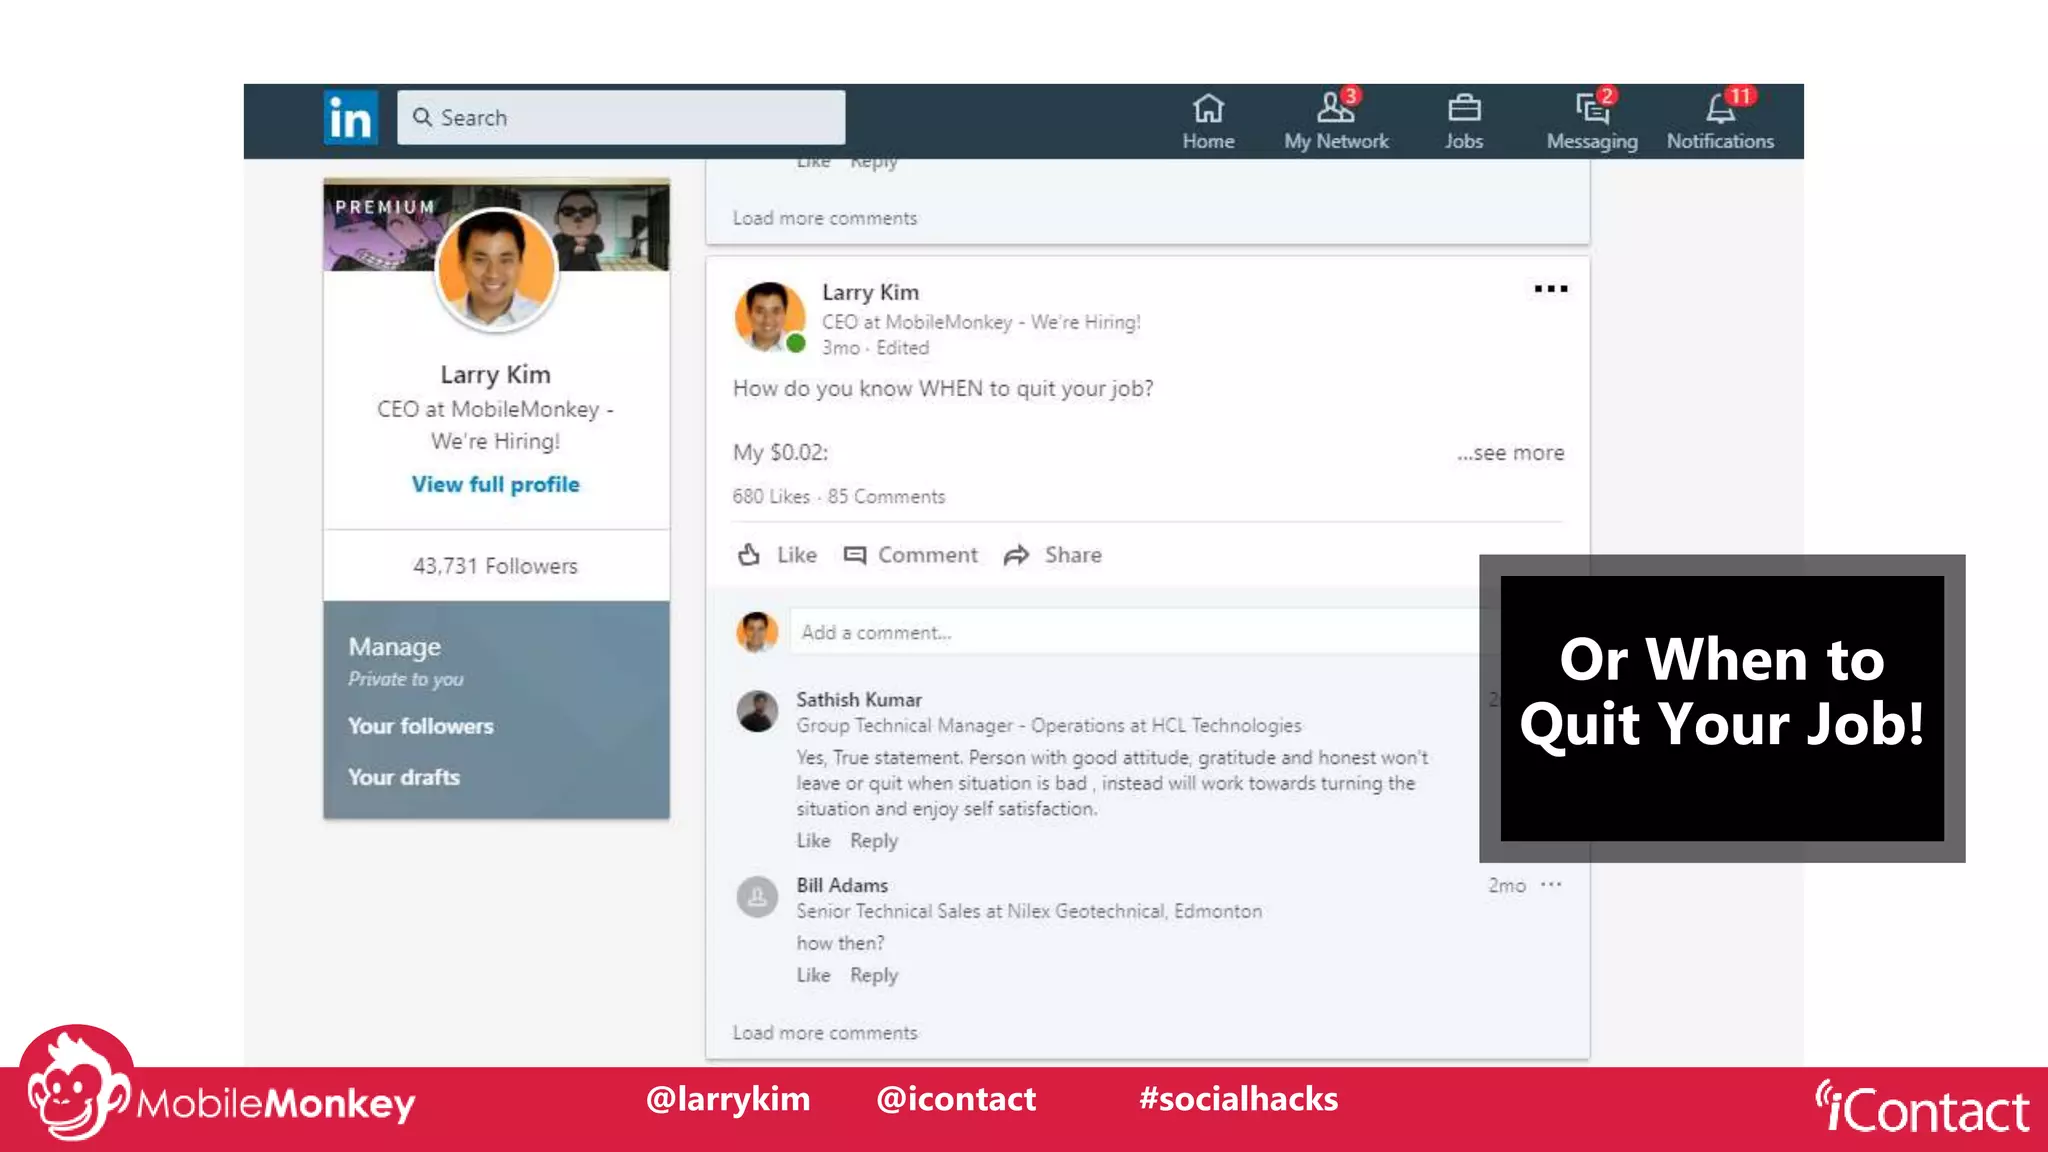
Task: Open Bill Adams' profile name
Action: coord(842,885)
